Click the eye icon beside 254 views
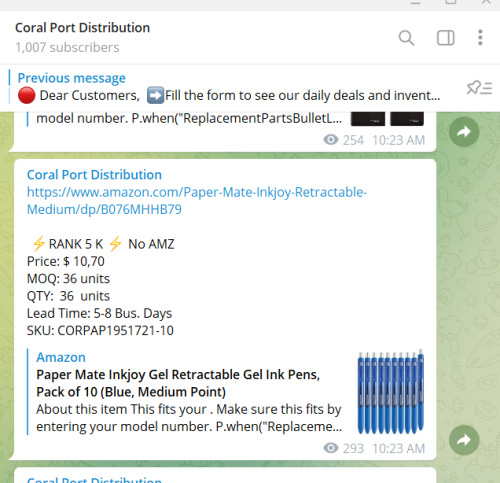Image resolution: width=500 pixels, height=483 pixels. tap(331, 140)
